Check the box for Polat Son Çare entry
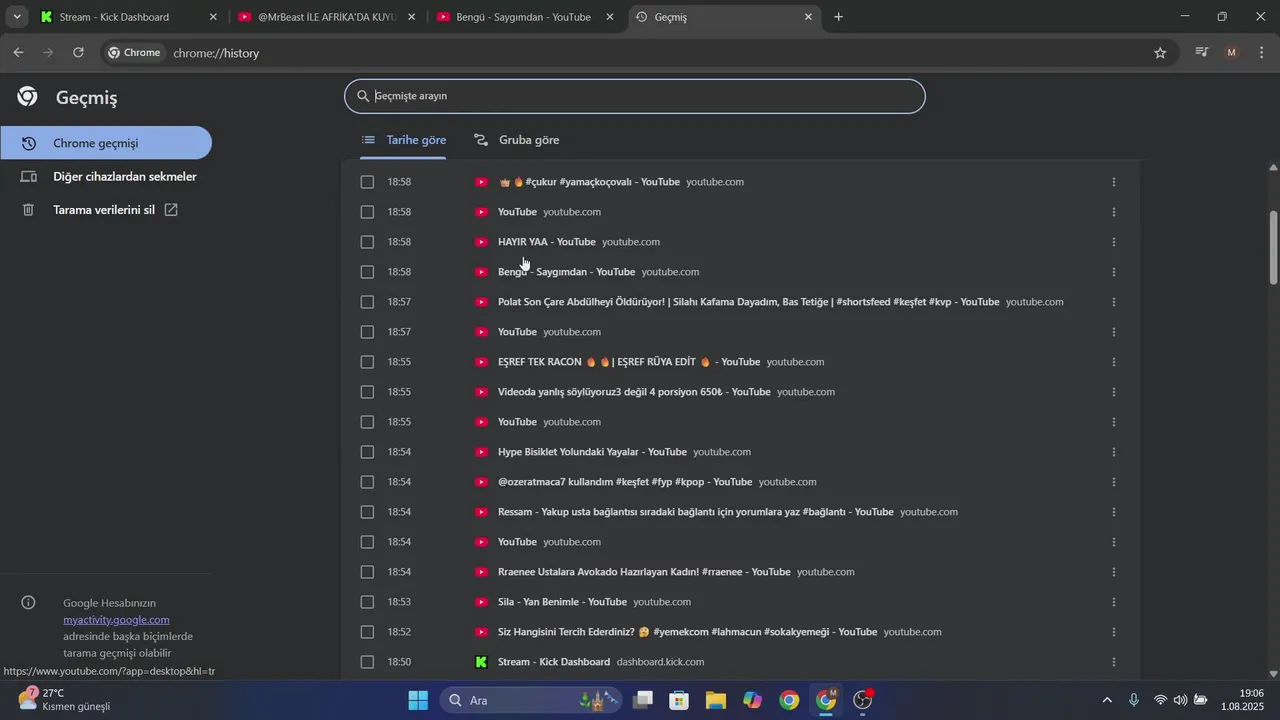 coord(367,302)
